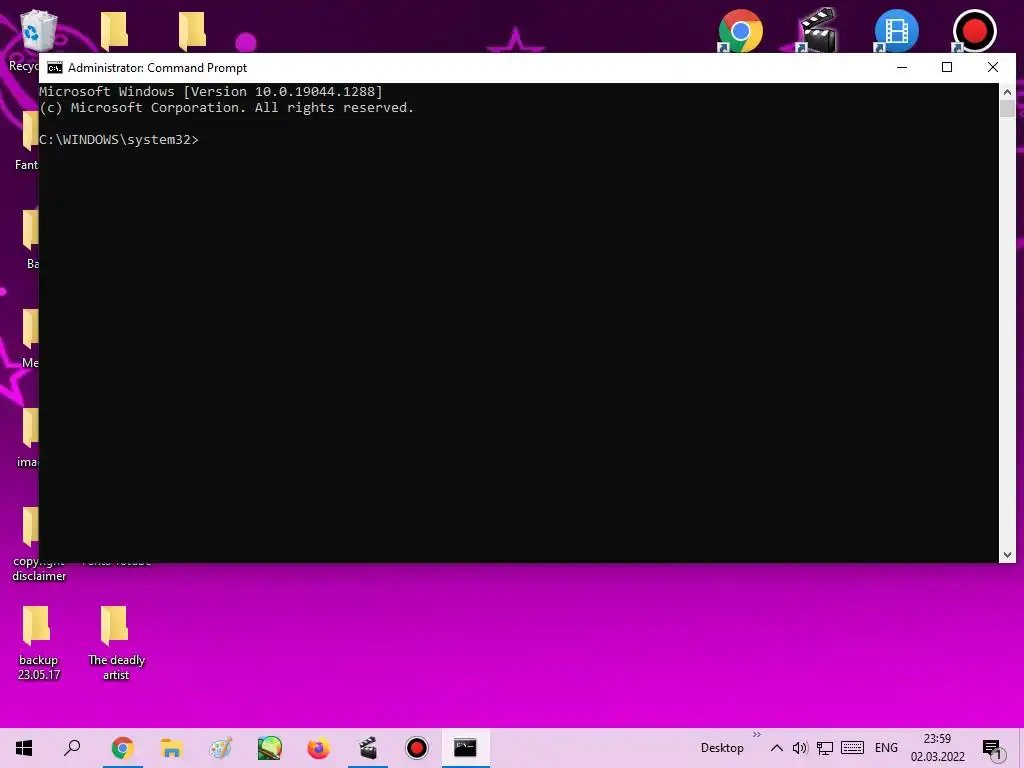Click the Command Prompt taskbar button

point(466,748)
